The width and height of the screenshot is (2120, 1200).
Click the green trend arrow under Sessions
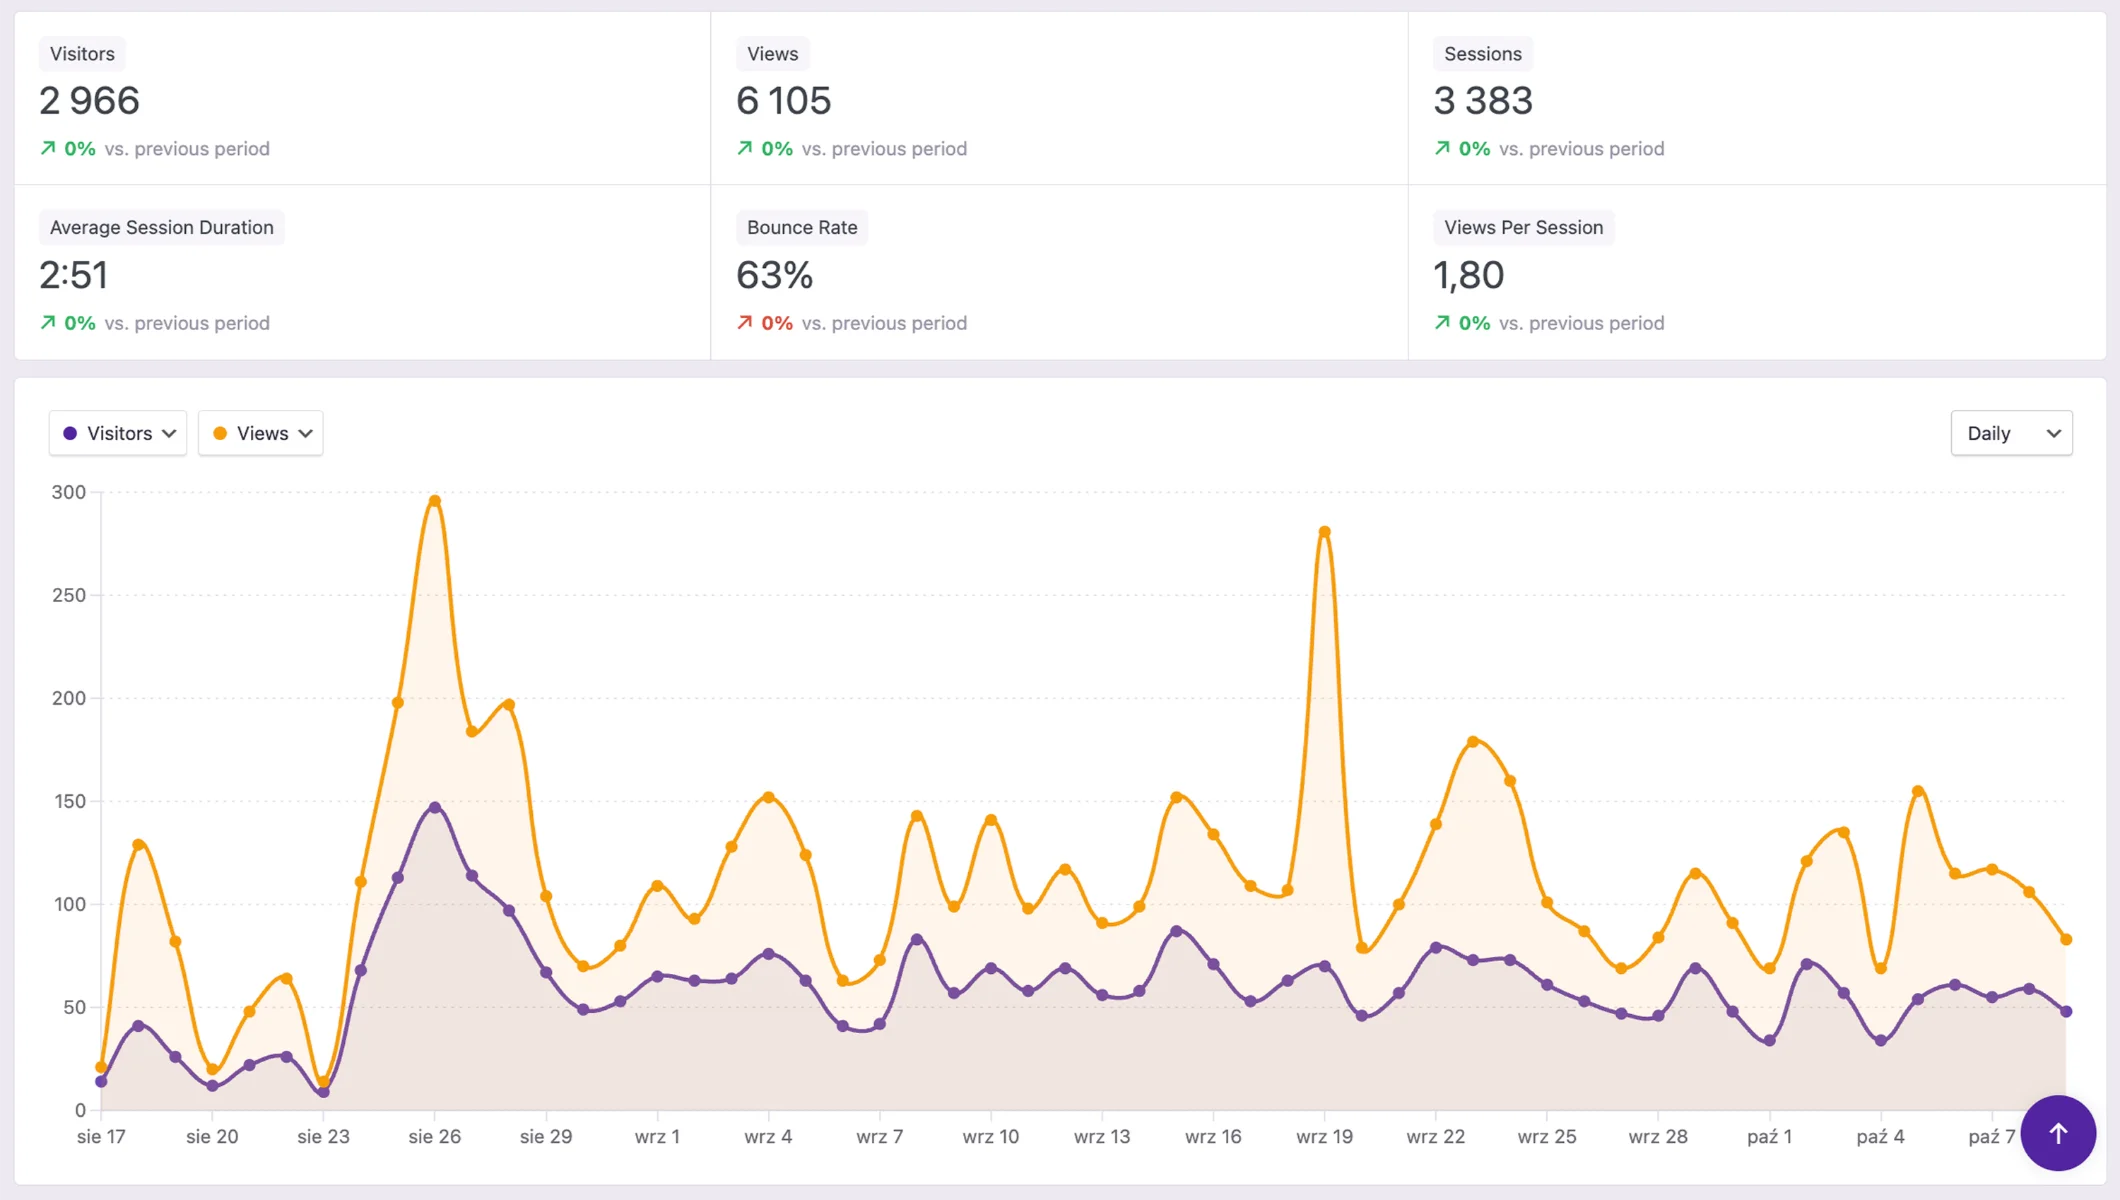point(1442,148)
